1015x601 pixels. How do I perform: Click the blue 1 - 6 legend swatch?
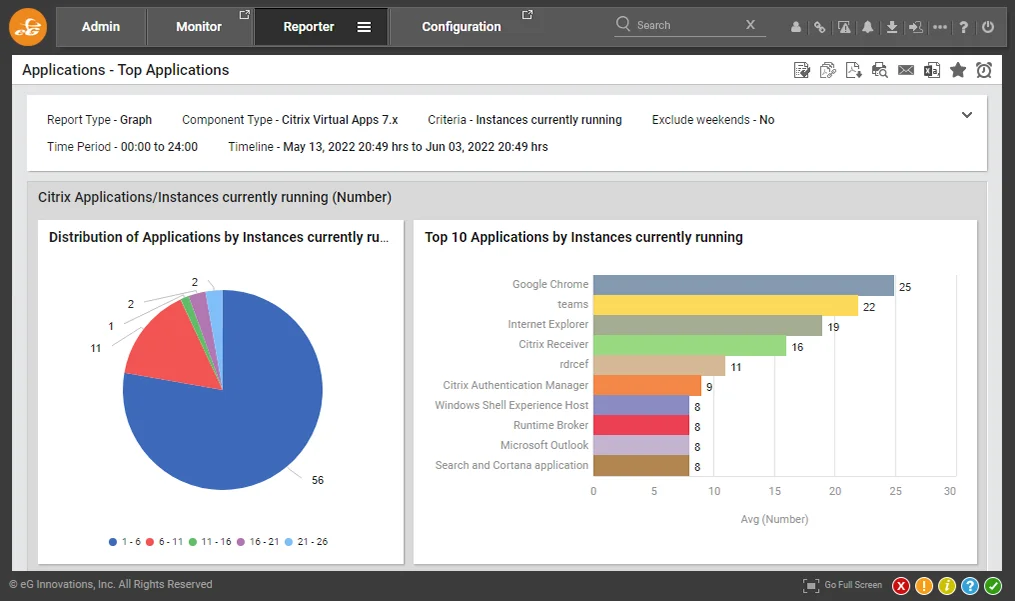pos(113,542)
